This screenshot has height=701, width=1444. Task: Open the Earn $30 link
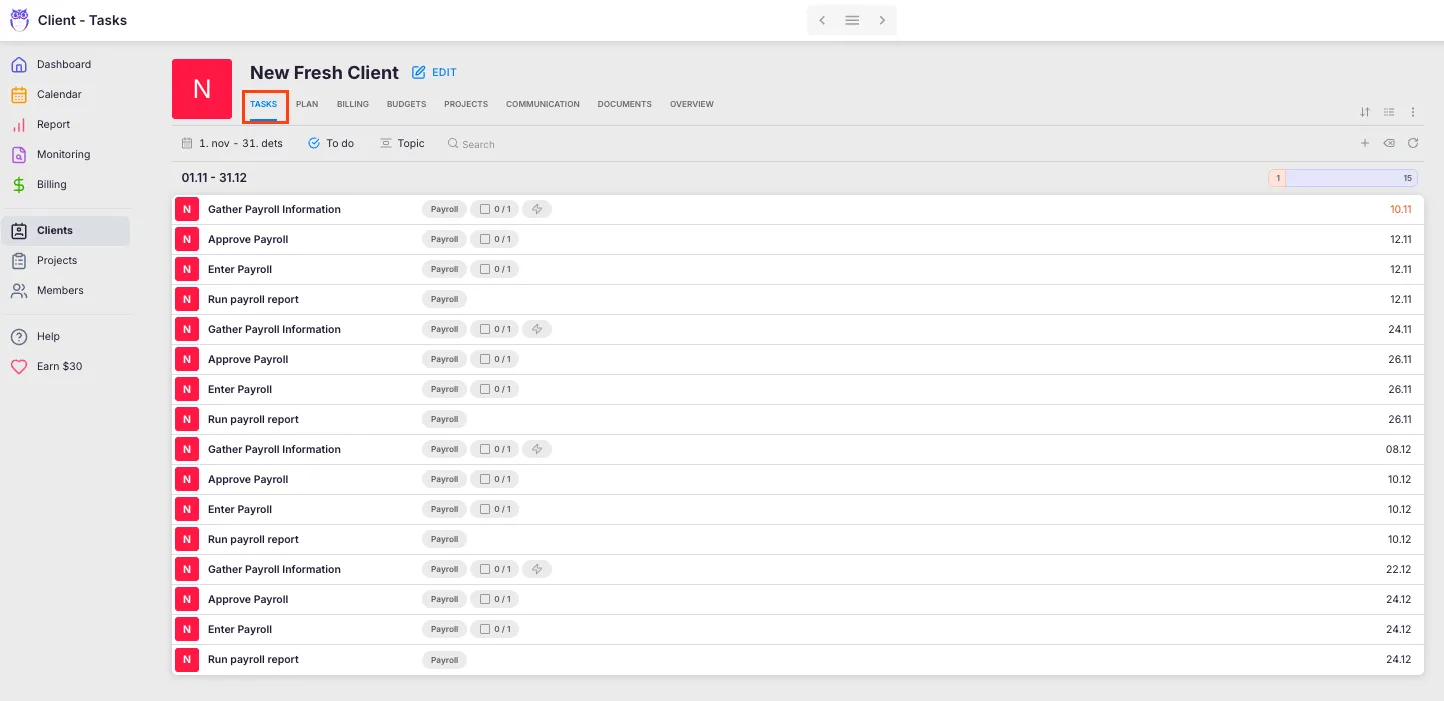pyautogui.click(x=59, y=366)
